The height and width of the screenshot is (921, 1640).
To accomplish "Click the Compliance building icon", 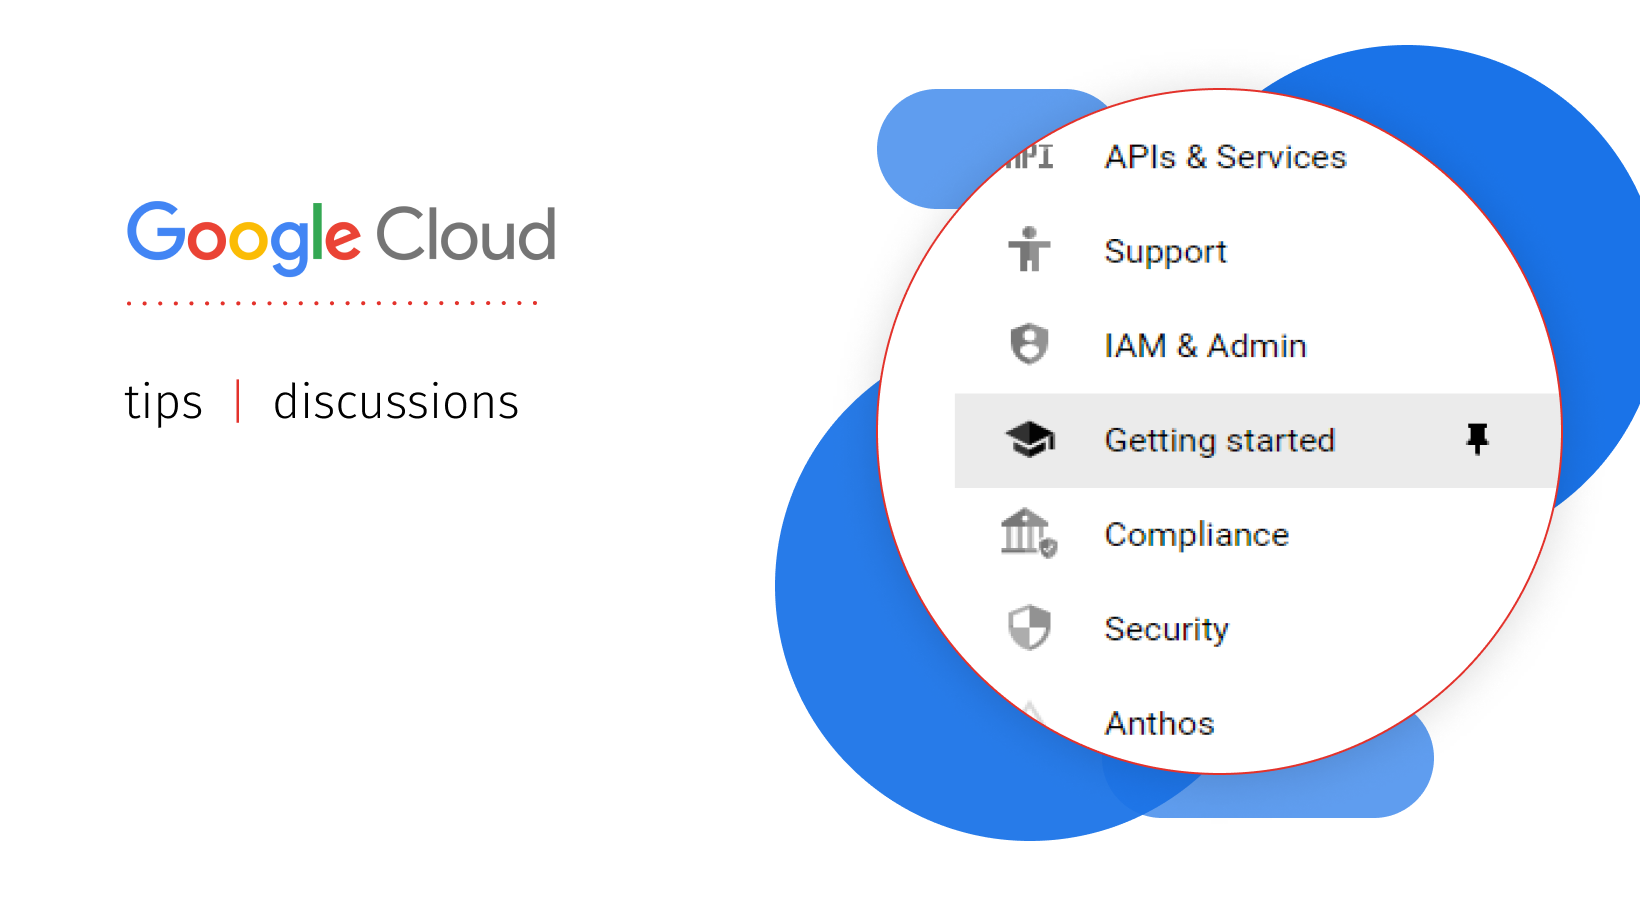I will pyautogui.click(x=1029, y=533).
